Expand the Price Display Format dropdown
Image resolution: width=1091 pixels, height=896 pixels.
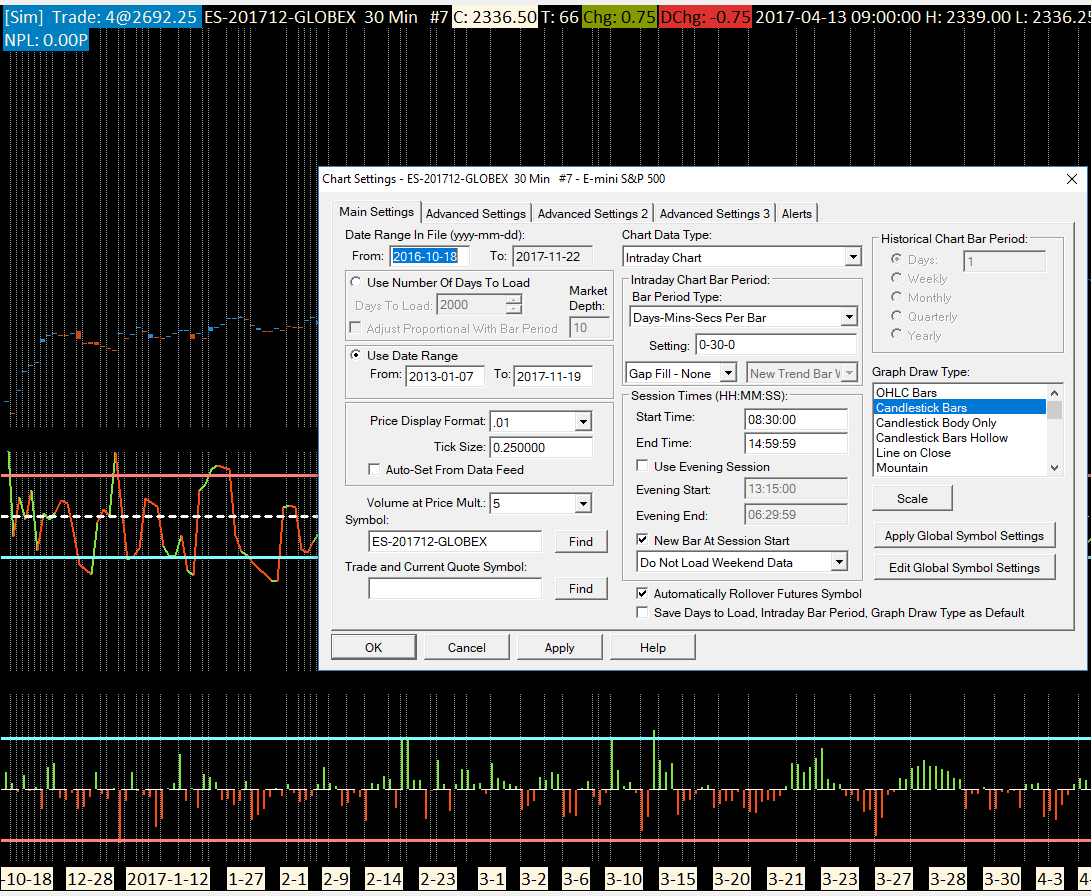583,422
